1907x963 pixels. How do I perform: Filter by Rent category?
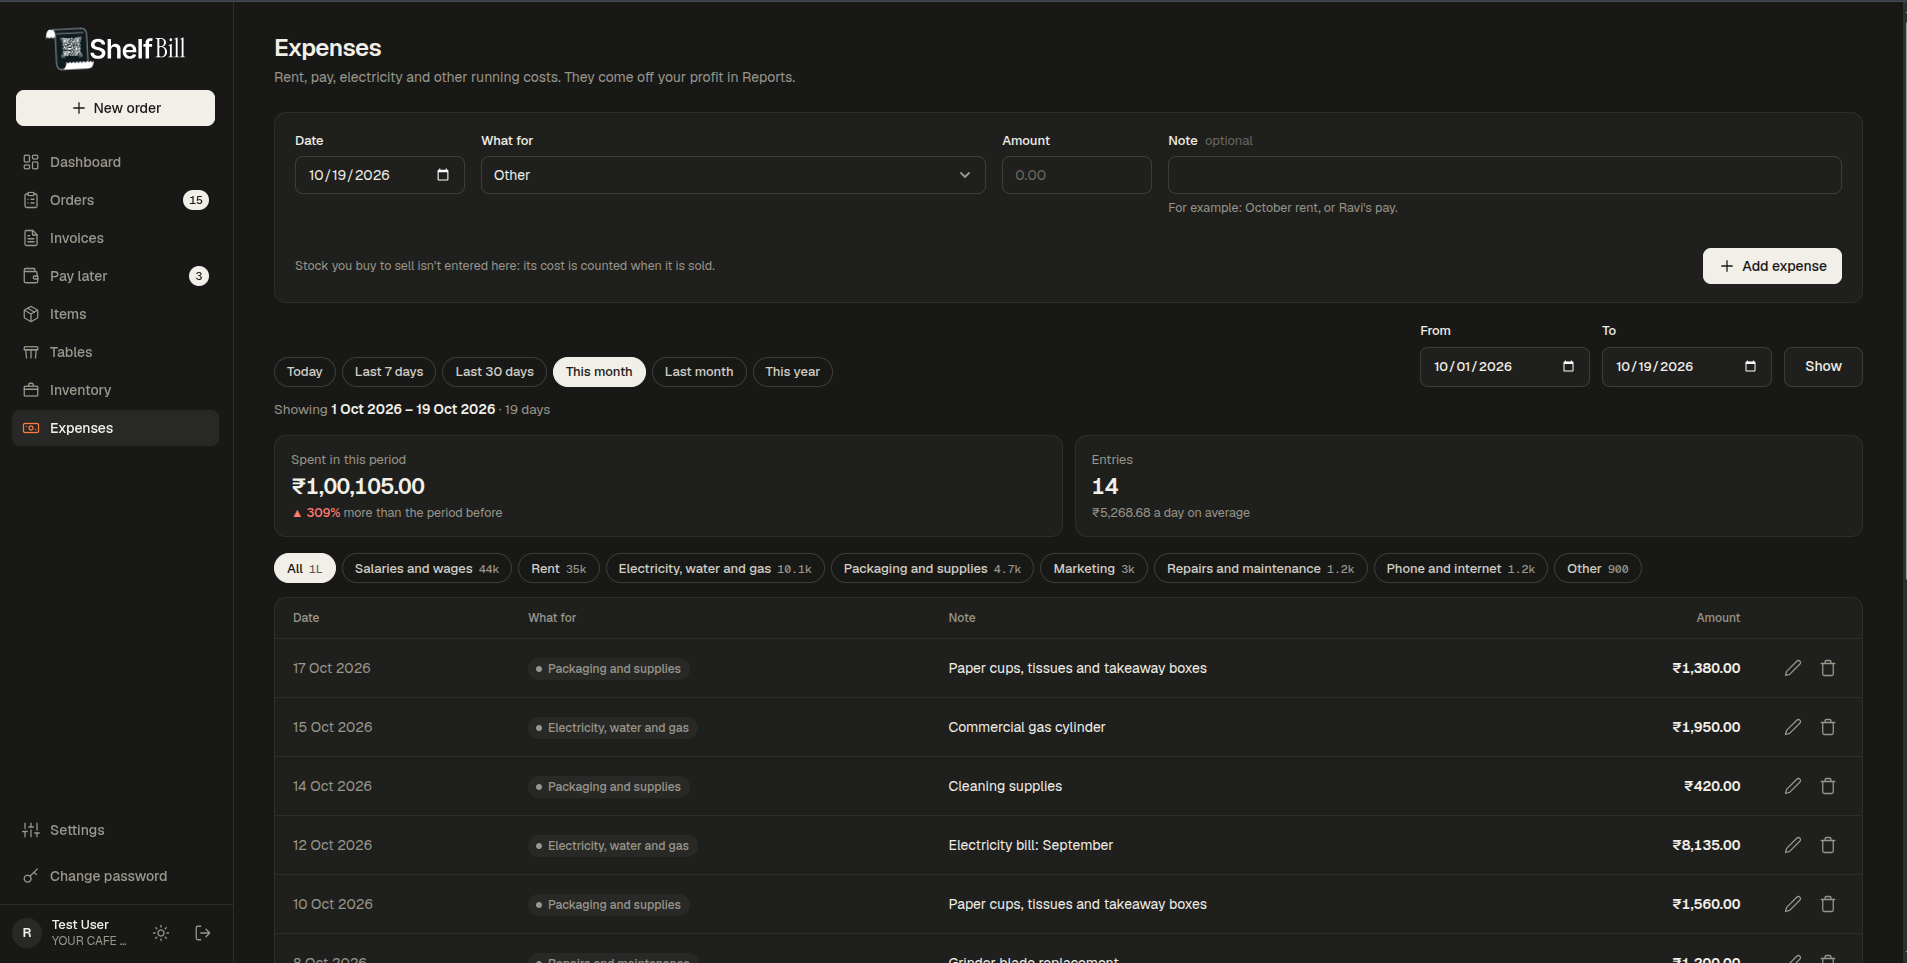[559, 569]
